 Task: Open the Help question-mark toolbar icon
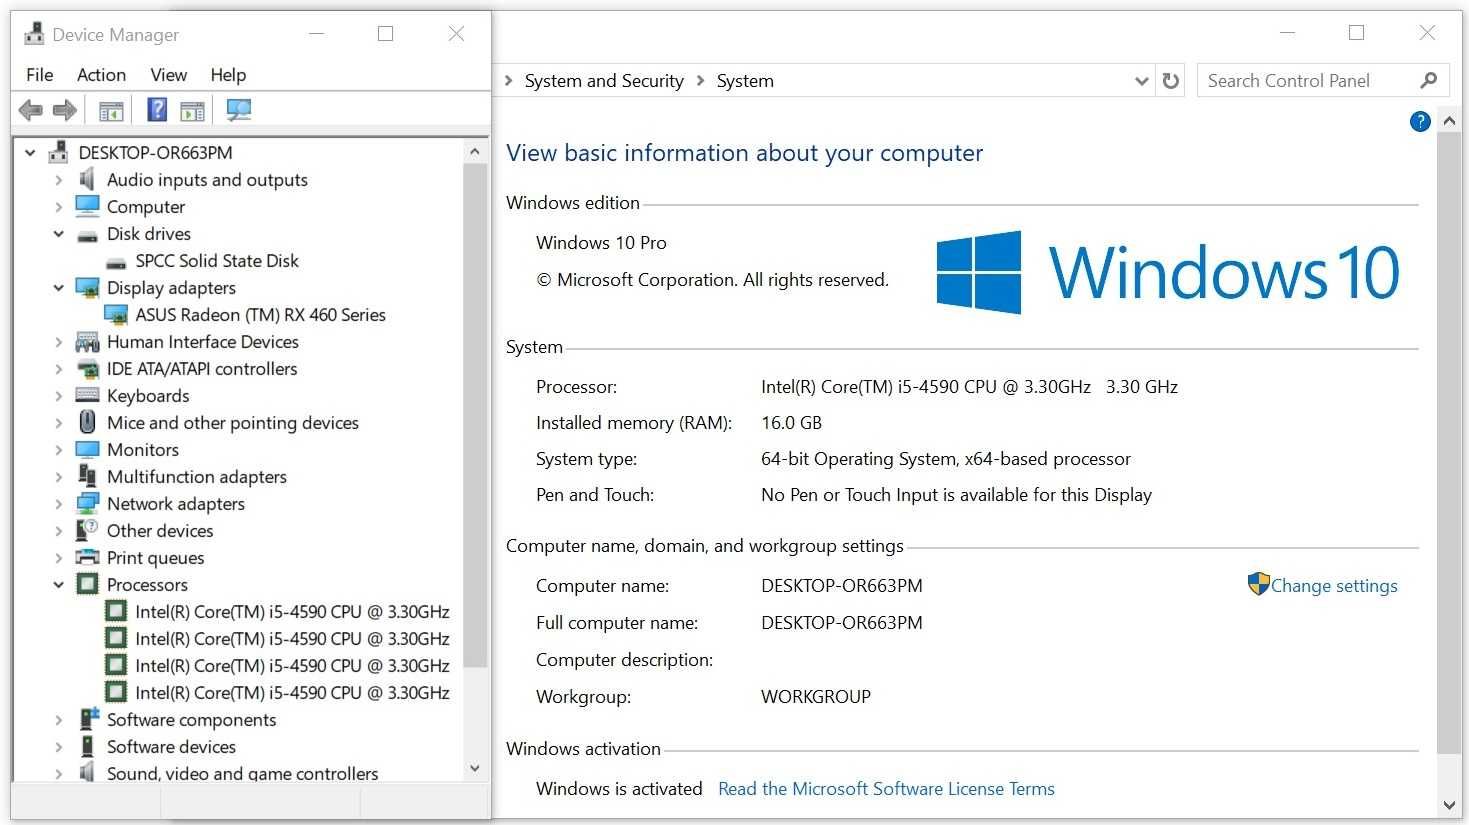(x=157, y=109)
